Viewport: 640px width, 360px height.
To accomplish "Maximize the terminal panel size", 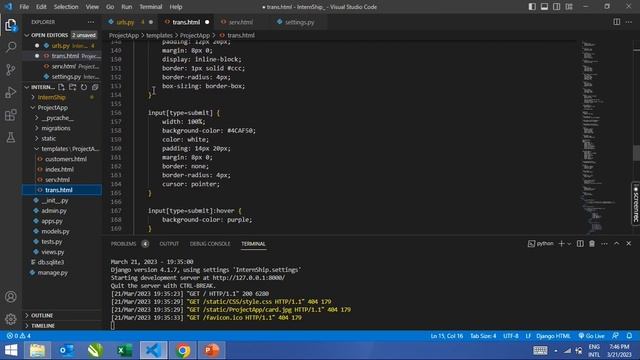I will click(617, 244).
